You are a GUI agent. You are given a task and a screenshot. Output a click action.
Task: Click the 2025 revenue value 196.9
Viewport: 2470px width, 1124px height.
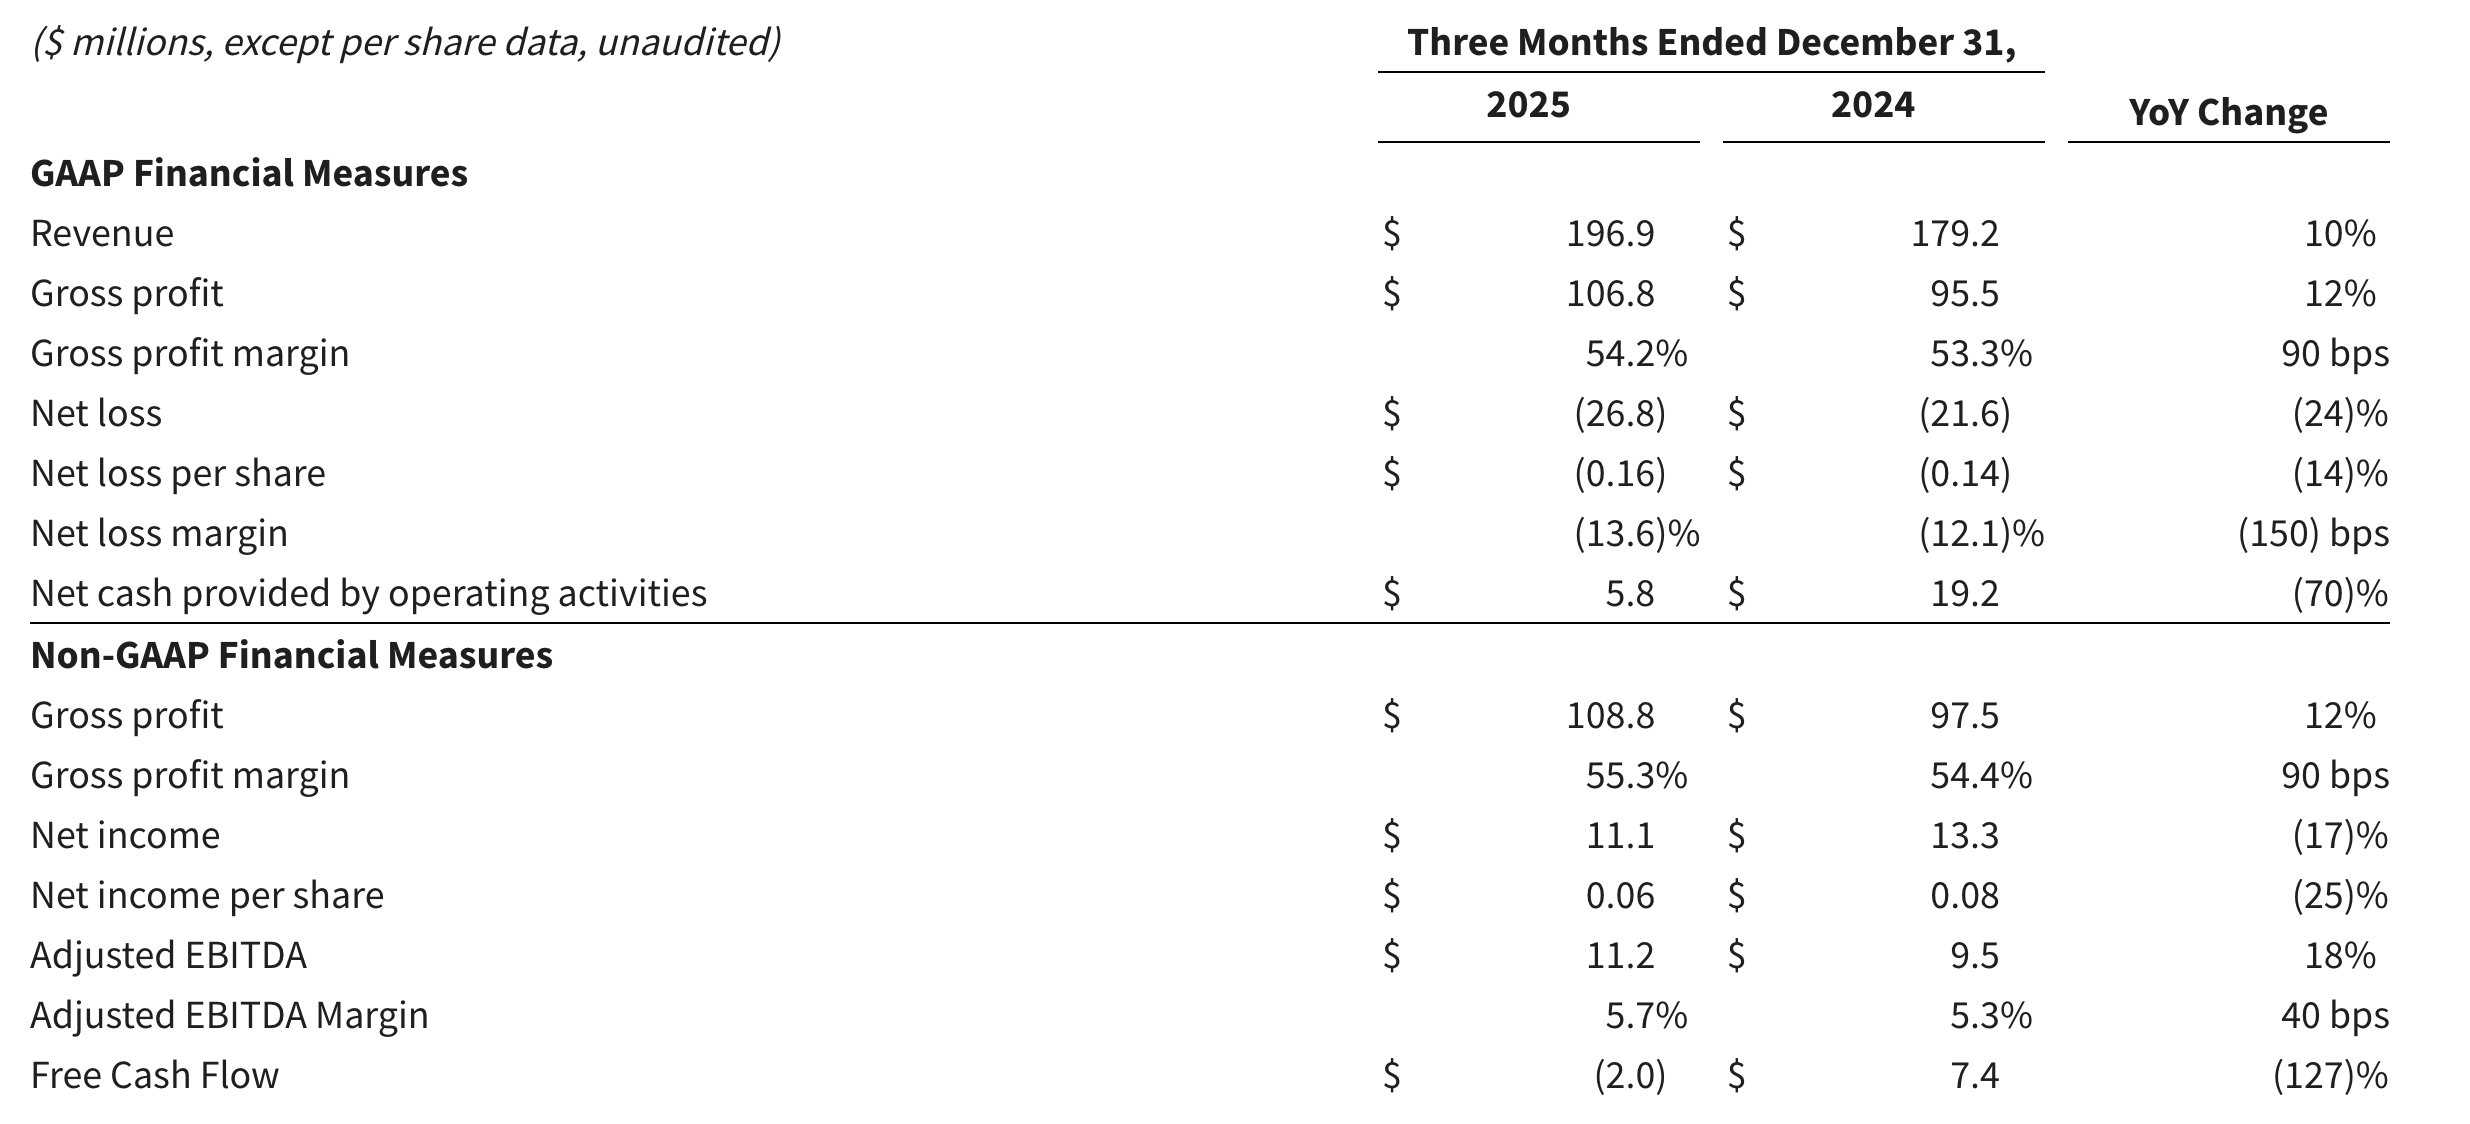(x=1610, y=234)
